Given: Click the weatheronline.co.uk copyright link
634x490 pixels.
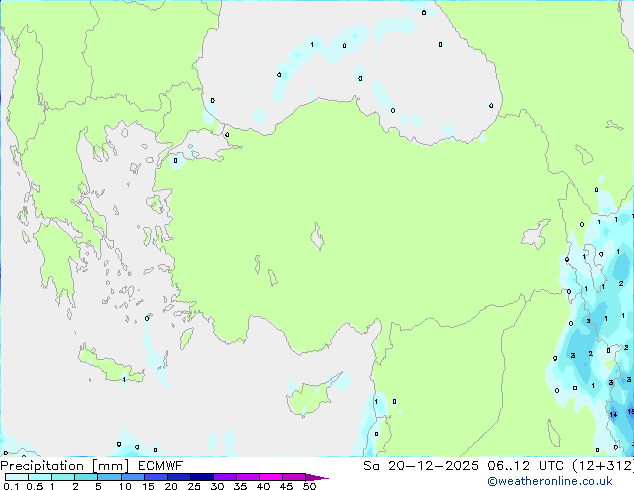Looking at the screenshot, I should (550, 481).
